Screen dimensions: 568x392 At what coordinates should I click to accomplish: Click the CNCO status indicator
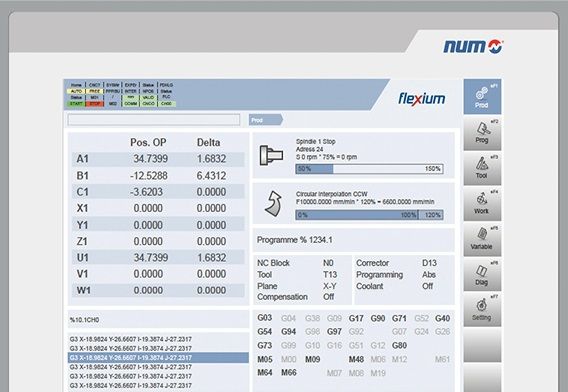point(148,104)
